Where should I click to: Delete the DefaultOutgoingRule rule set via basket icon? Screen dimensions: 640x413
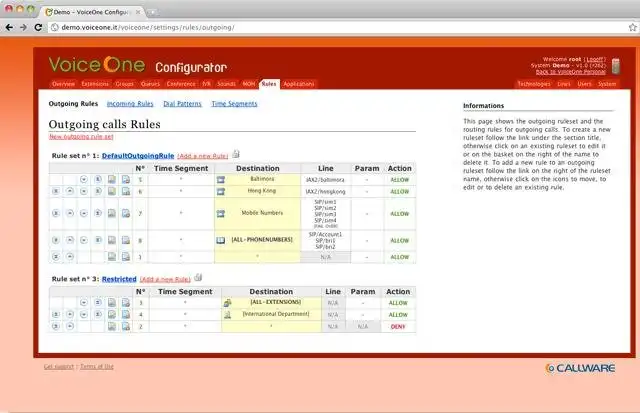(x=236, y=154)
